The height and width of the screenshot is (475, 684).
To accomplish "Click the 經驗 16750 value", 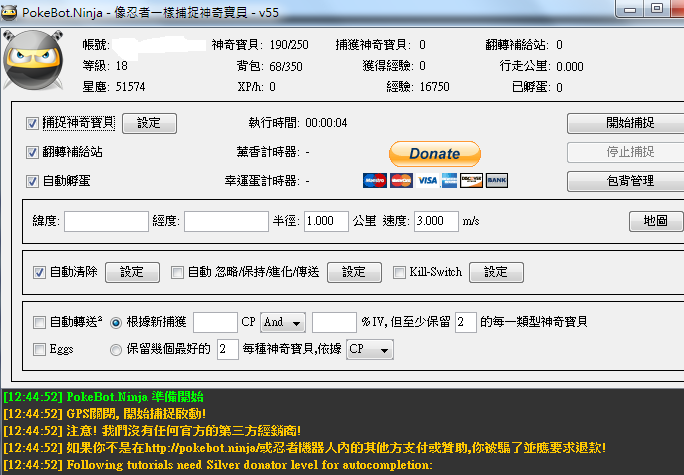I will tap(434, 87).
